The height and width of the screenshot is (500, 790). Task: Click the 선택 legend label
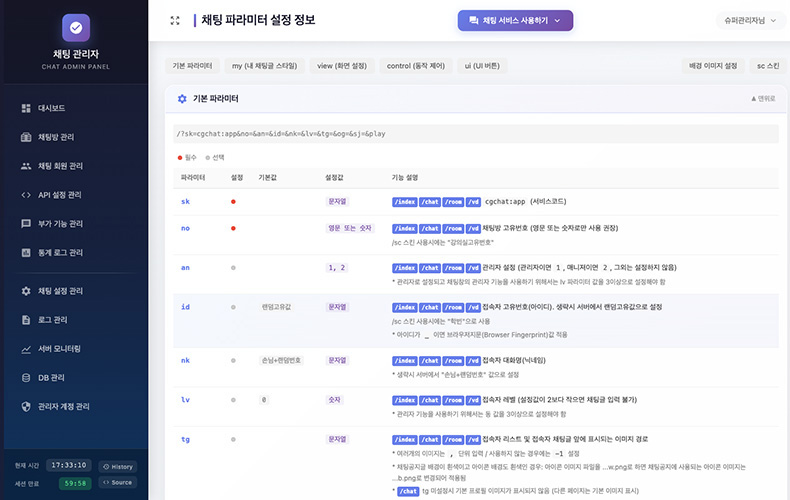coord(218,158)
